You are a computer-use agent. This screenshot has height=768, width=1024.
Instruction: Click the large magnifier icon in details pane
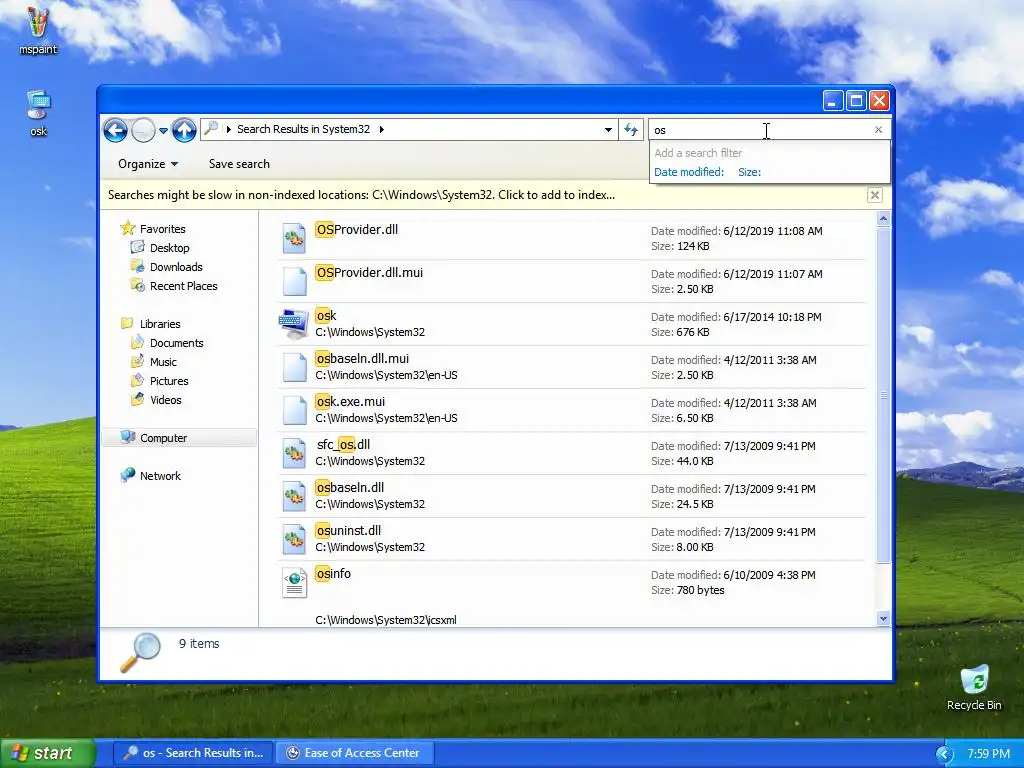point(140,652)
